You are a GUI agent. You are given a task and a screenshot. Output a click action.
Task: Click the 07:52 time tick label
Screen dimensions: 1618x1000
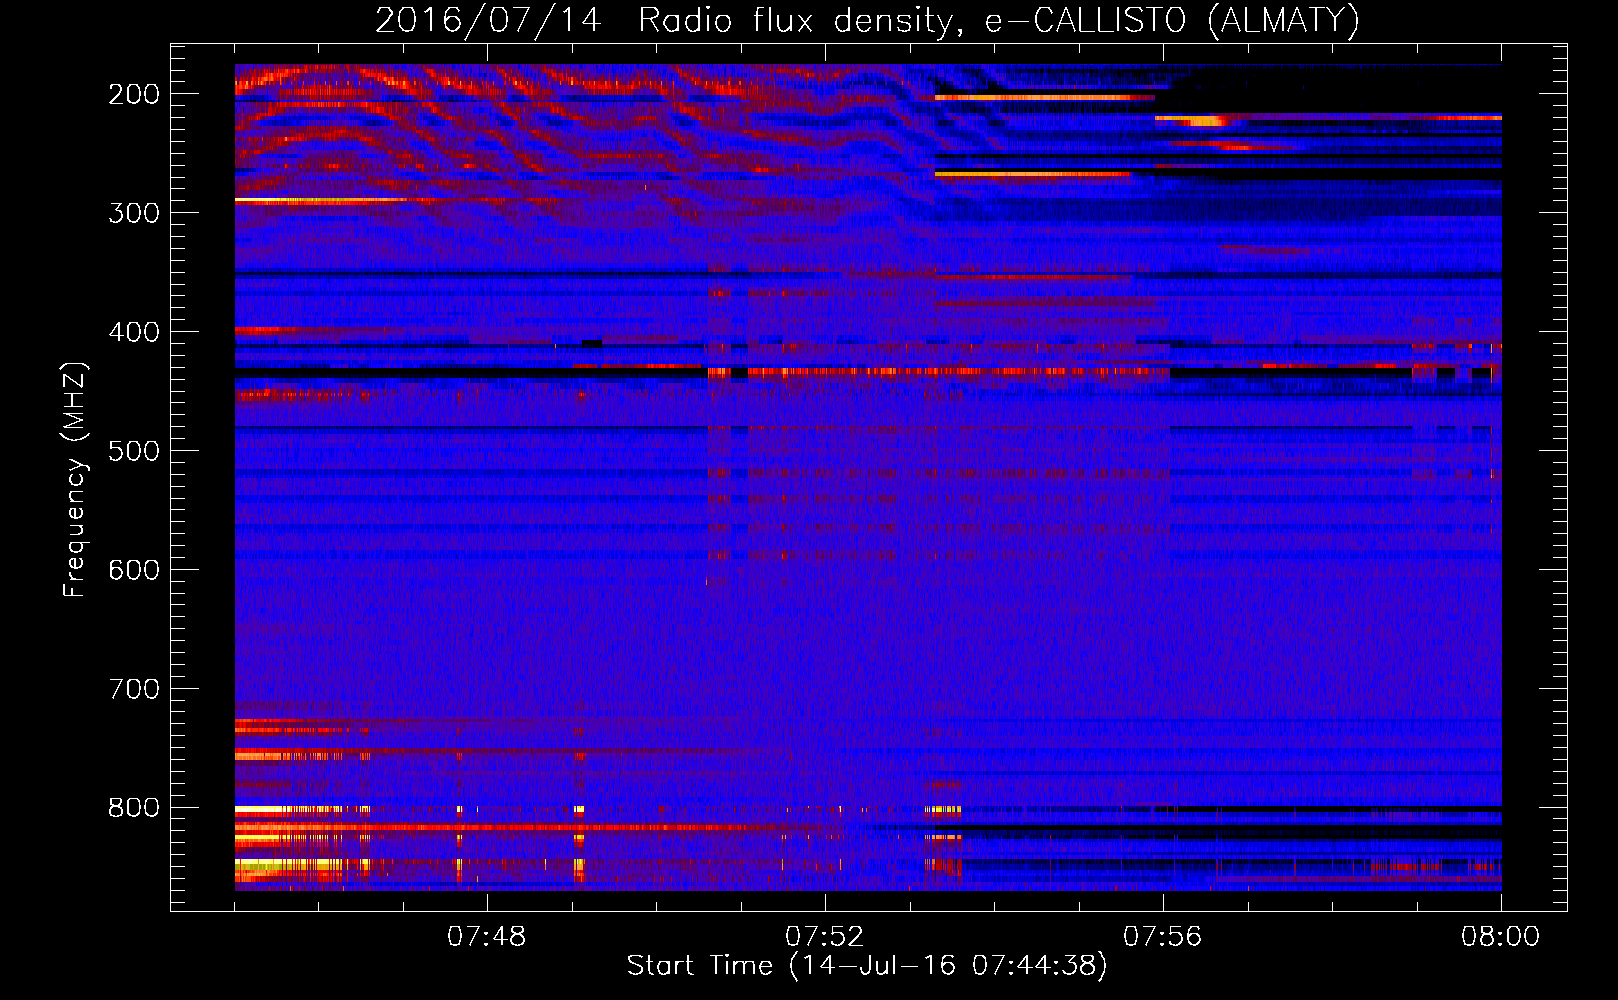click(825, 937)
